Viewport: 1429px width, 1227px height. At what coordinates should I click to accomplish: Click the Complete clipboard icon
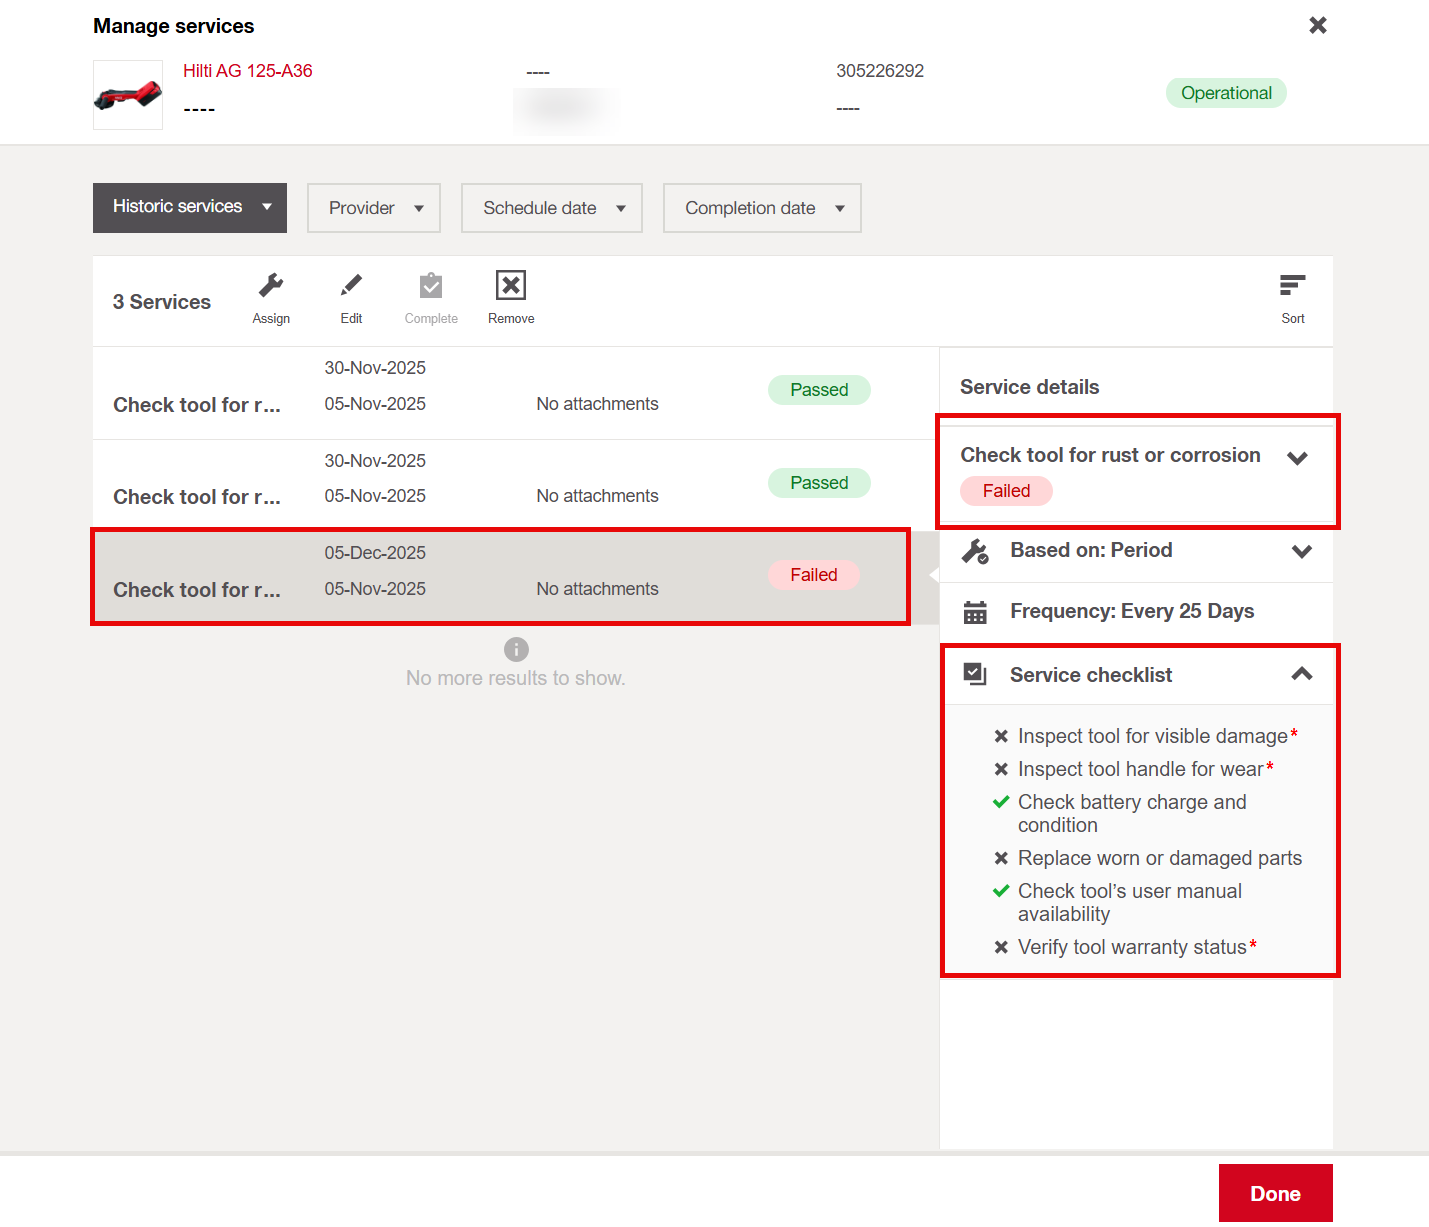pyautogui.click(x=431, y=287)
